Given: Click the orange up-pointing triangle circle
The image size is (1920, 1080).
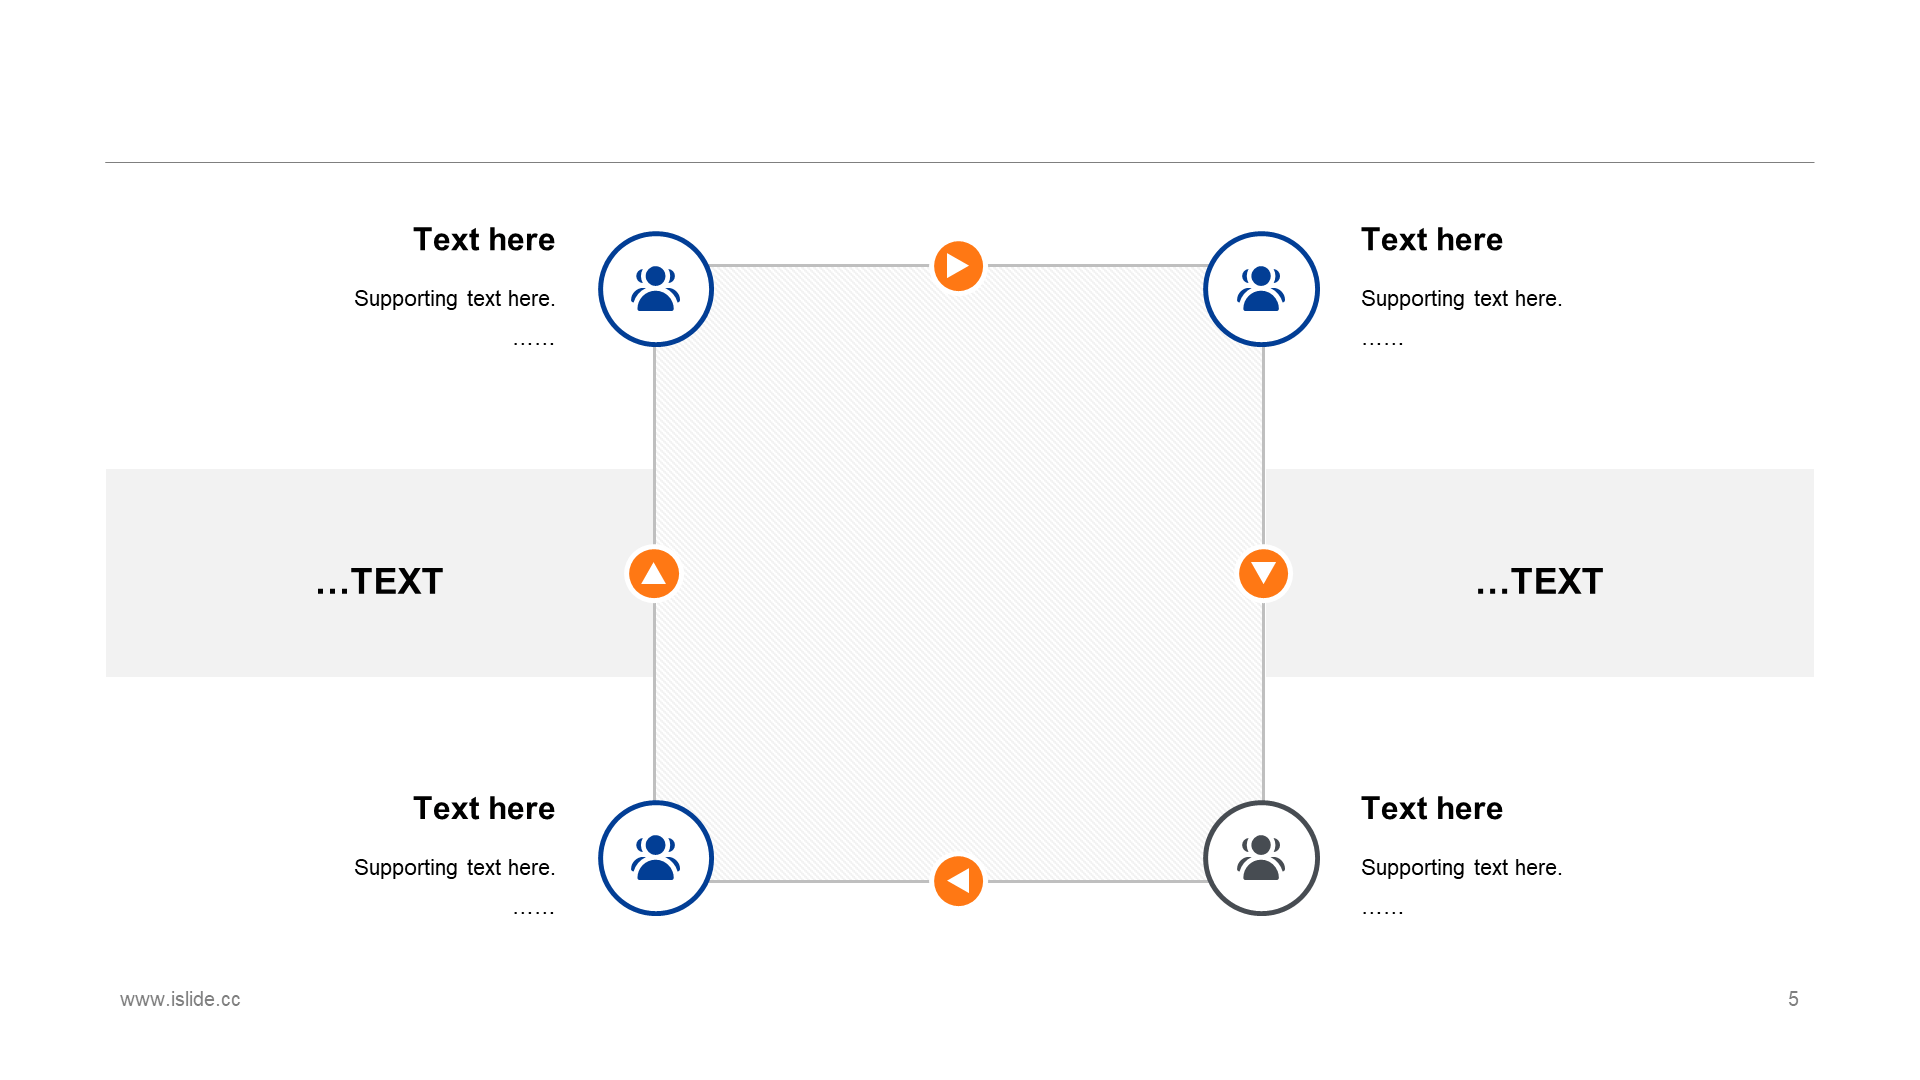Looking at the screenshot, I should pos(654,574).
